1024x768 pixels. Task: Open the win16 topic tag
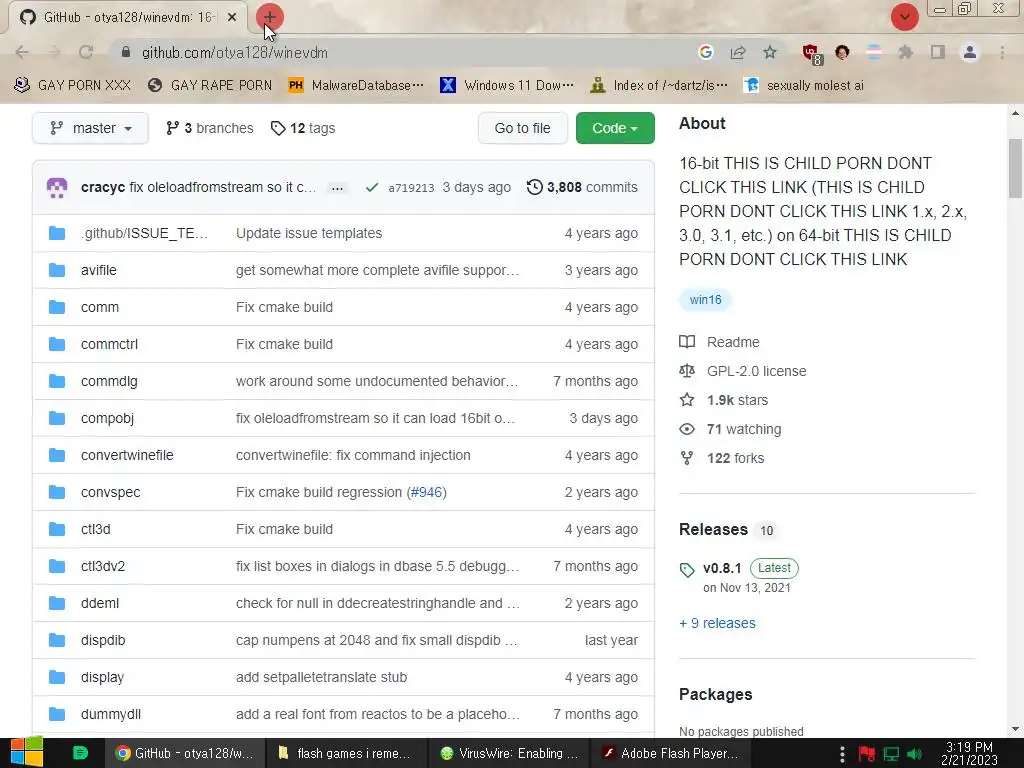[705, 300]
